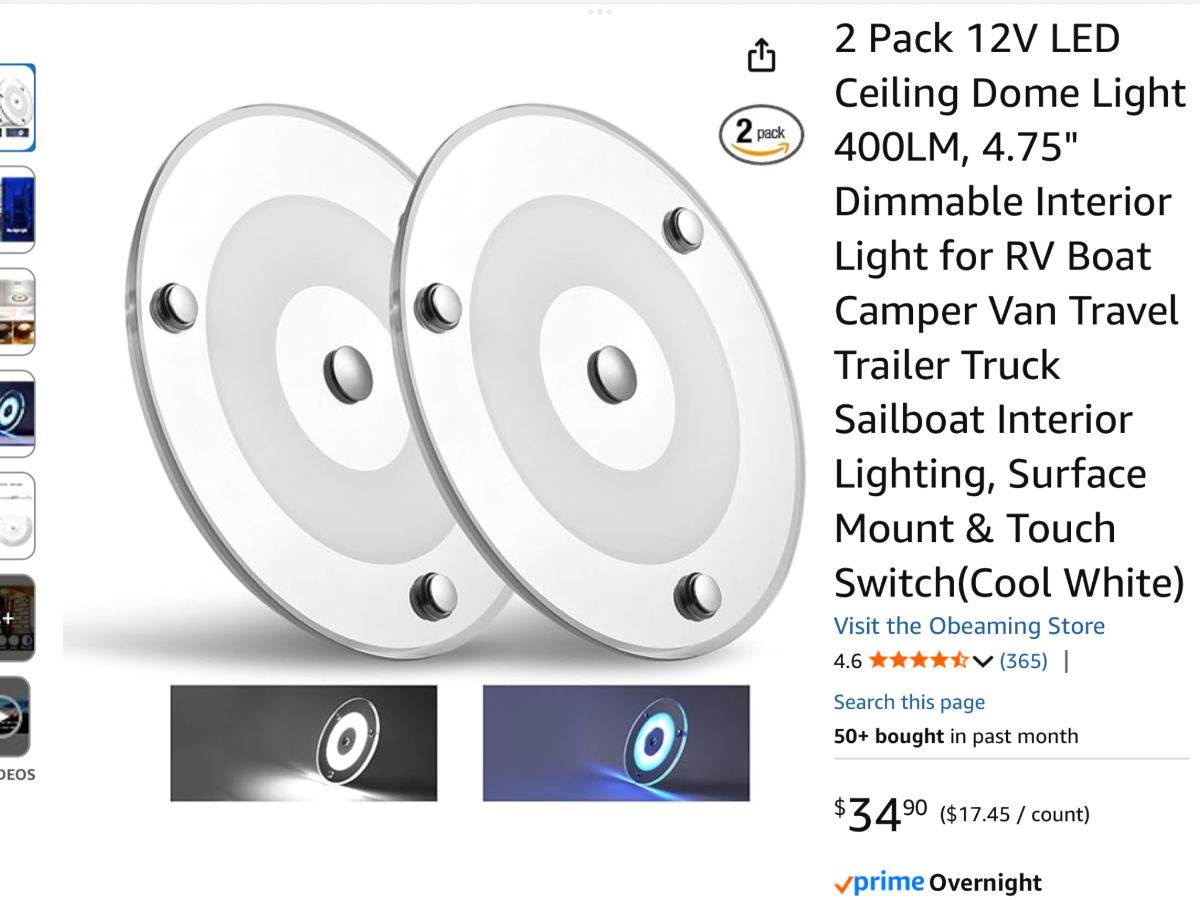
Task: Select the third thumbnail showing room interiors
Action: coord(17,311)
